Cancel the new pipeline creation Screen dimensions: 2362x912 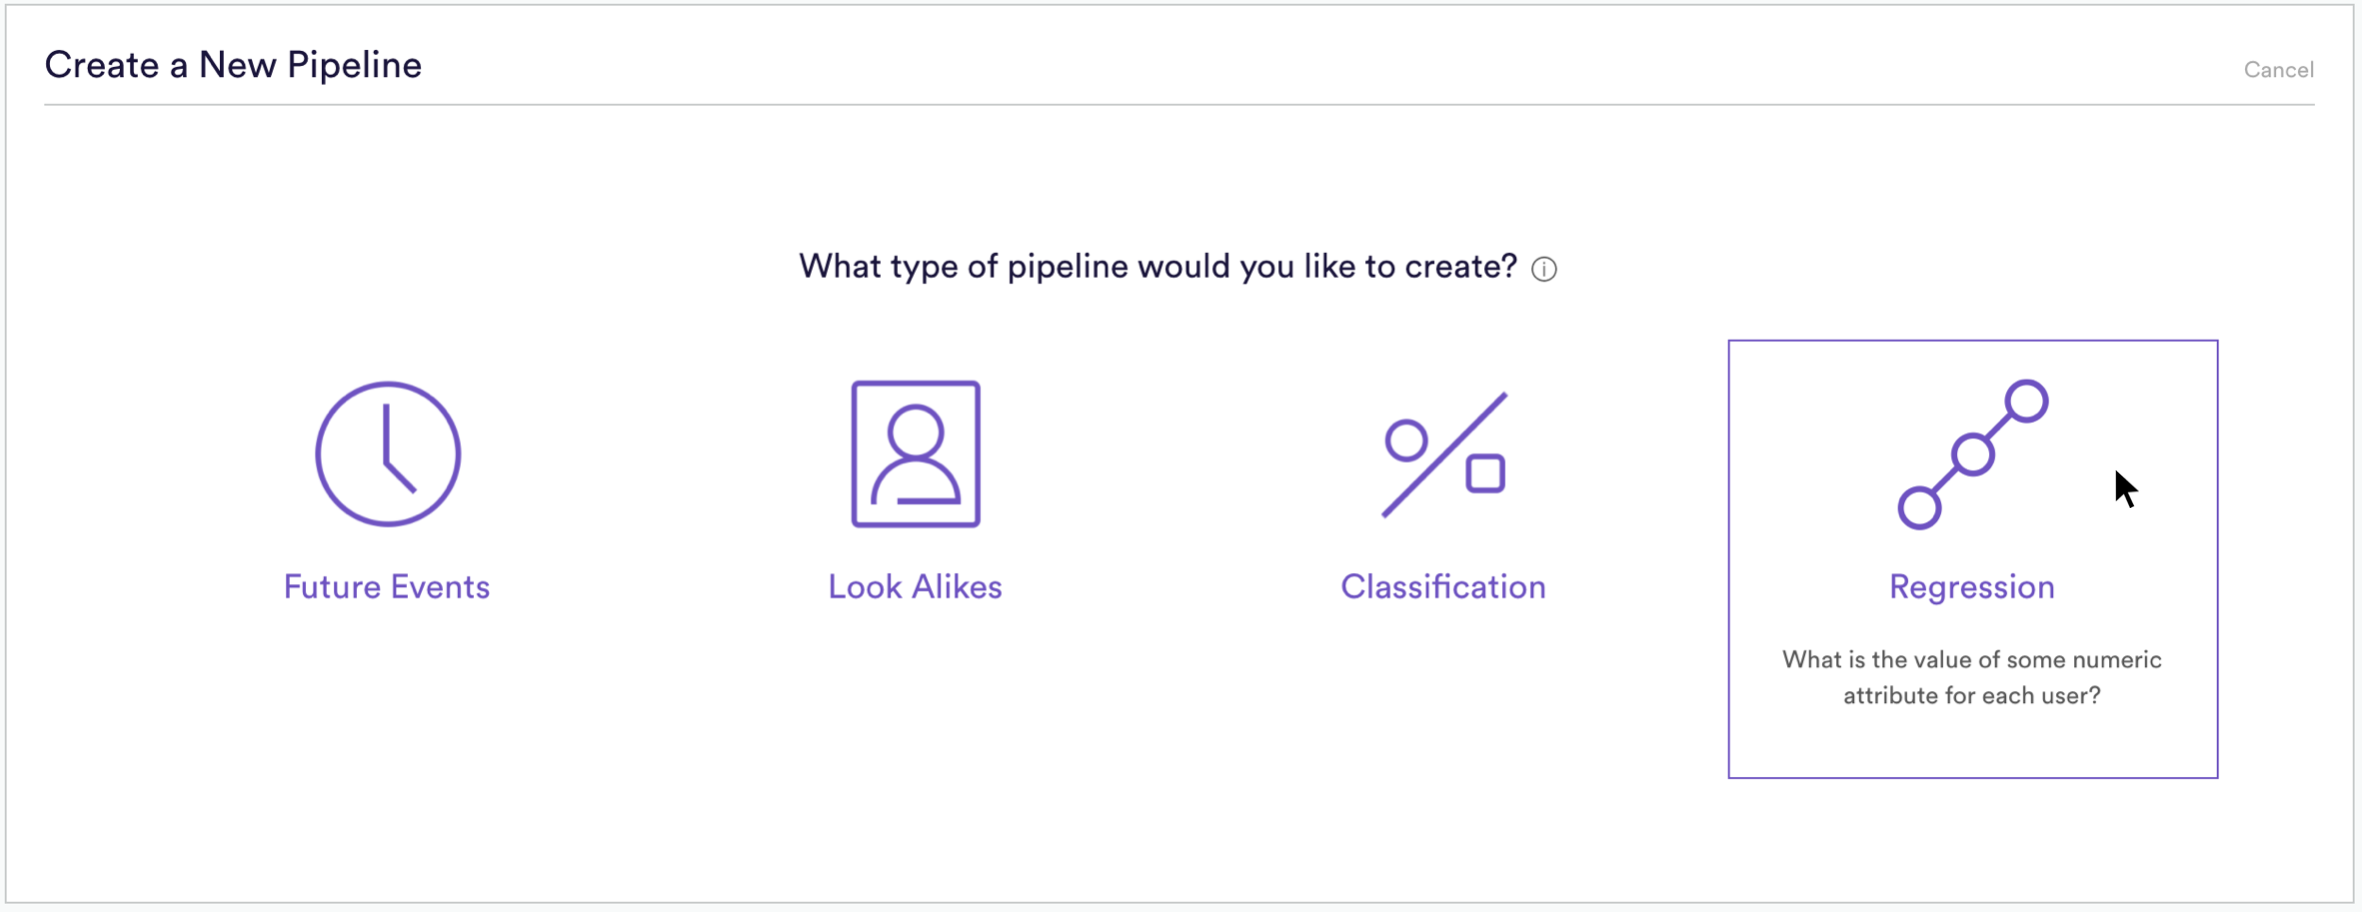(x=2278, y=70)
